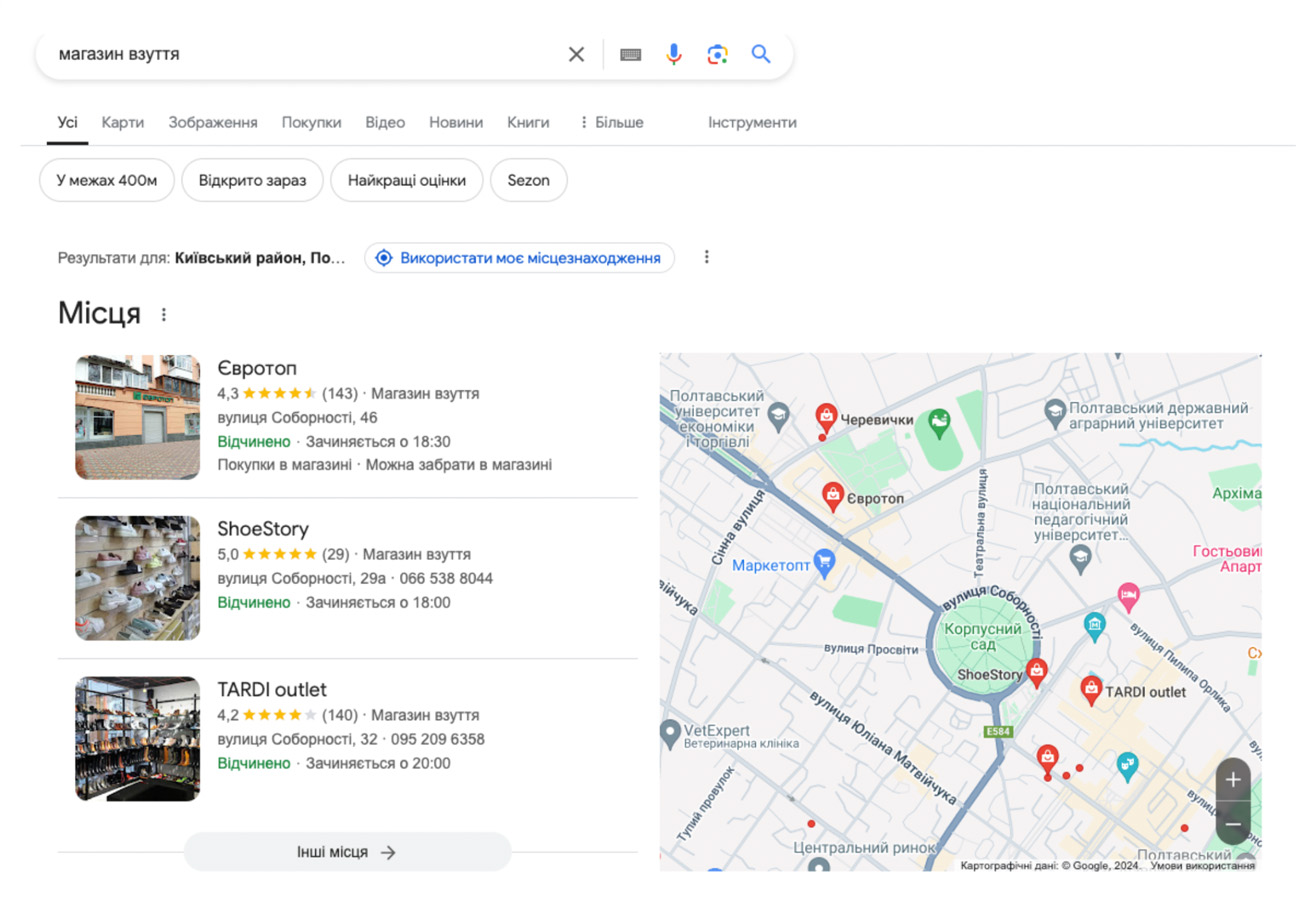
Task: Zoom in the map with plus button
Action: click(1233, 779)
